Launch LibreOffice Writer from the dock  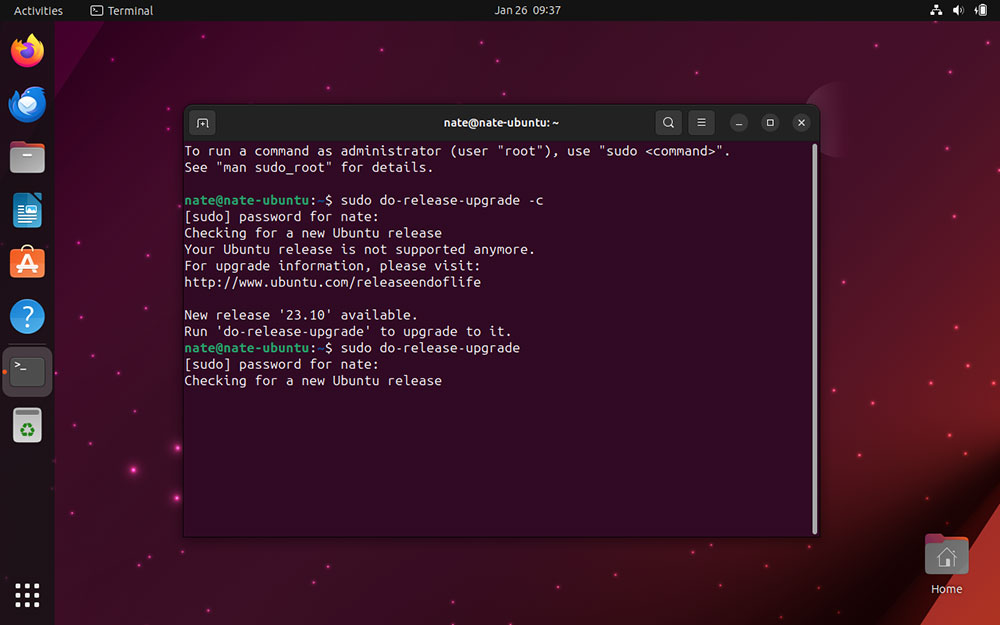[27, 210]
